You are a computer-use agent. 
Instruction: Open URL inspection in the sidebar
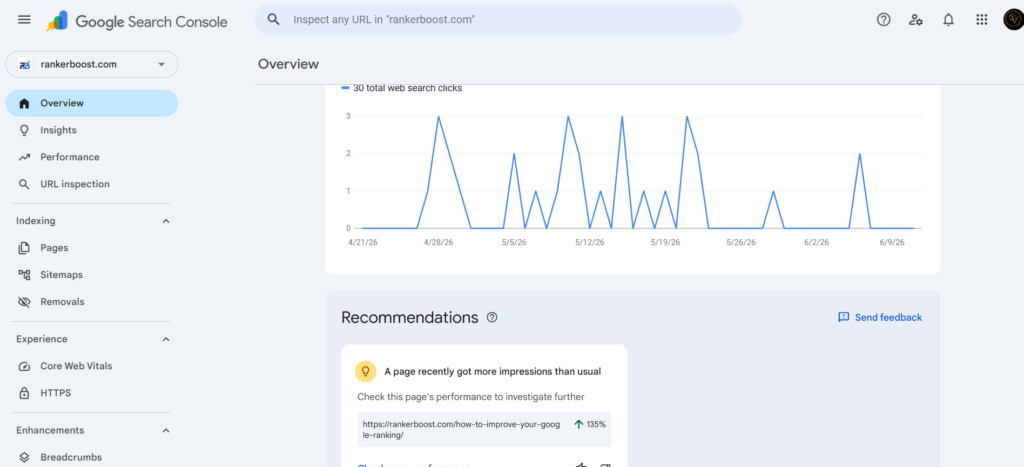coord(91,184)
